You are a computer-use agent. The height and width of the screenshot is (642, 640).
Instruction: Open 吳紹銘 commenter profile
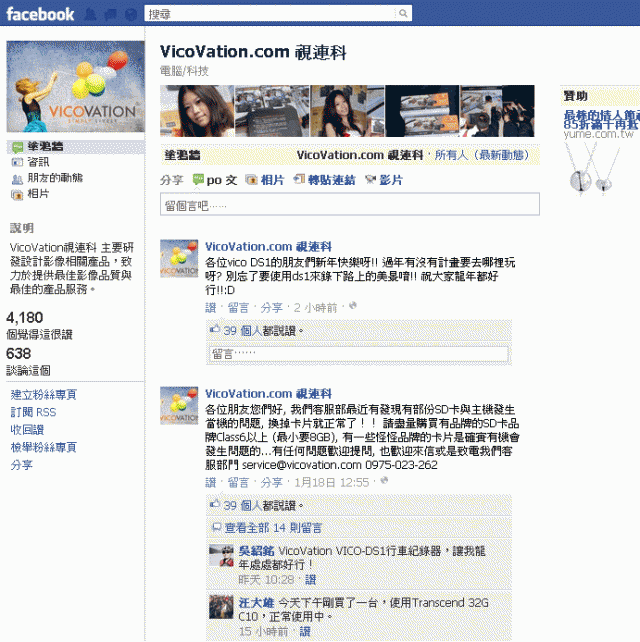tap(256, 551)
